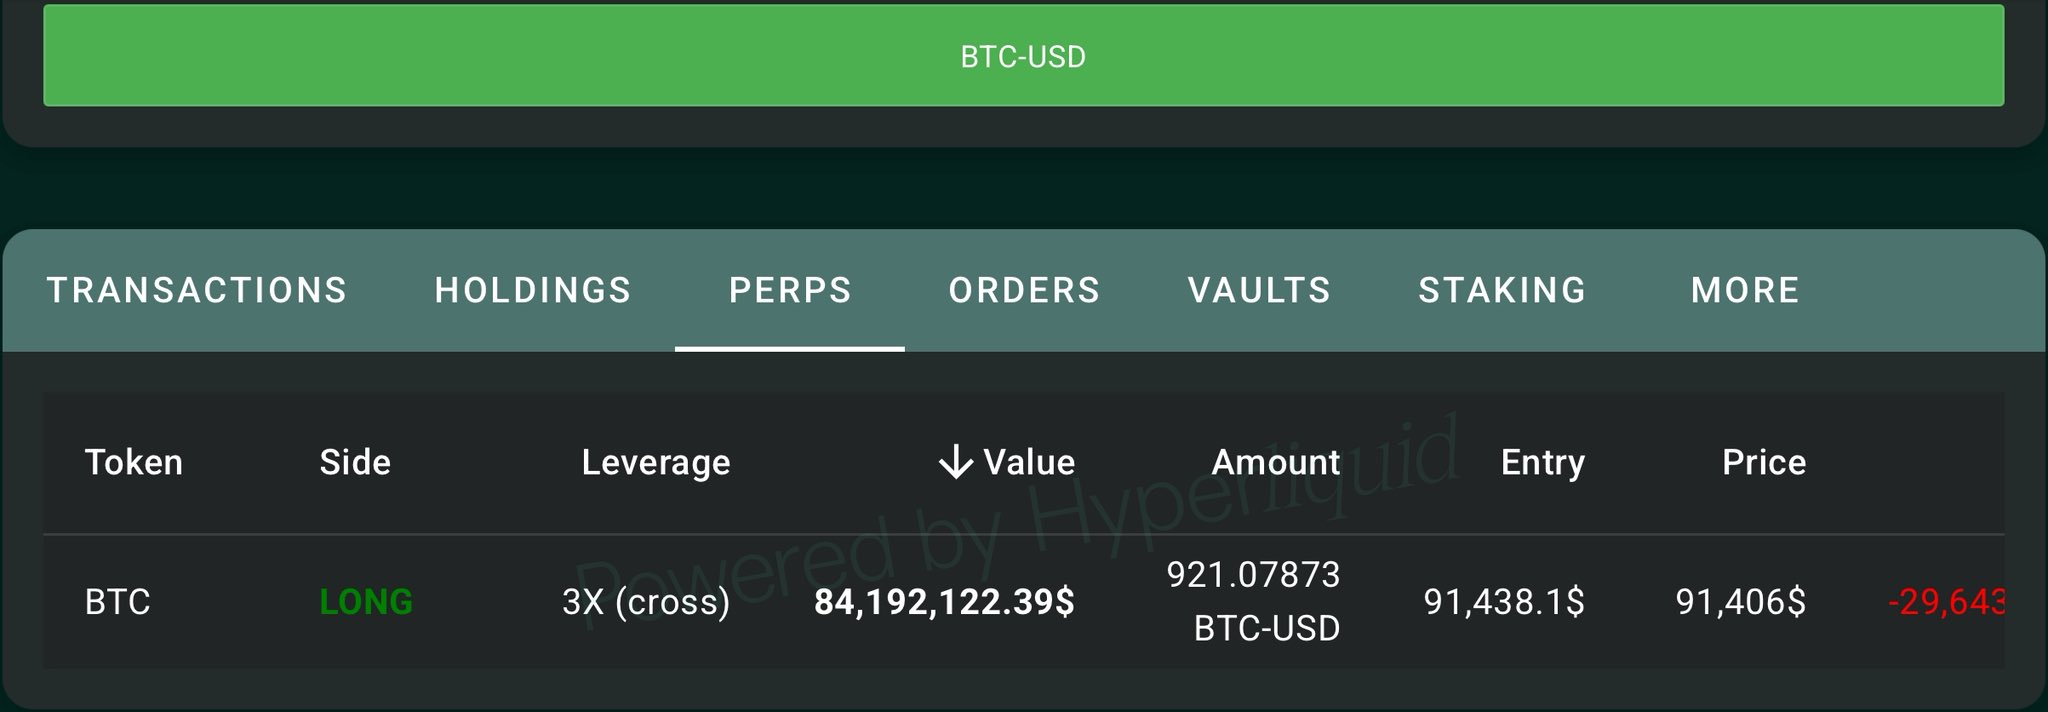Expand the MORE tab menu

click(x=1745, y=290)
